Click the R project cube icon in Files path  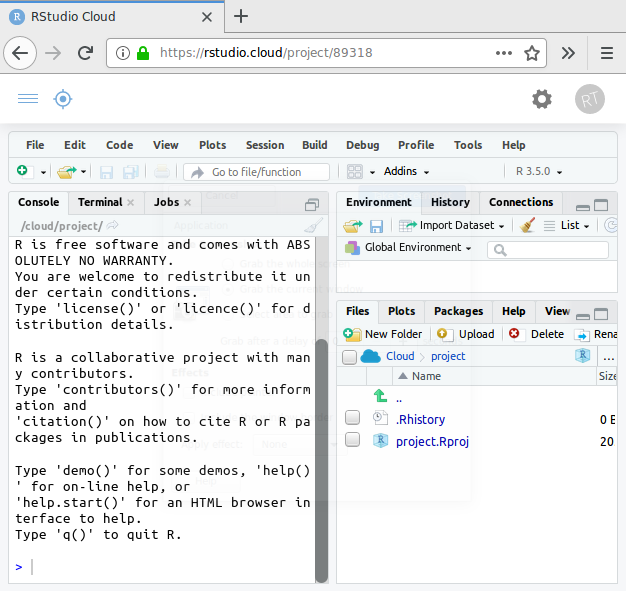coord(582,355)
